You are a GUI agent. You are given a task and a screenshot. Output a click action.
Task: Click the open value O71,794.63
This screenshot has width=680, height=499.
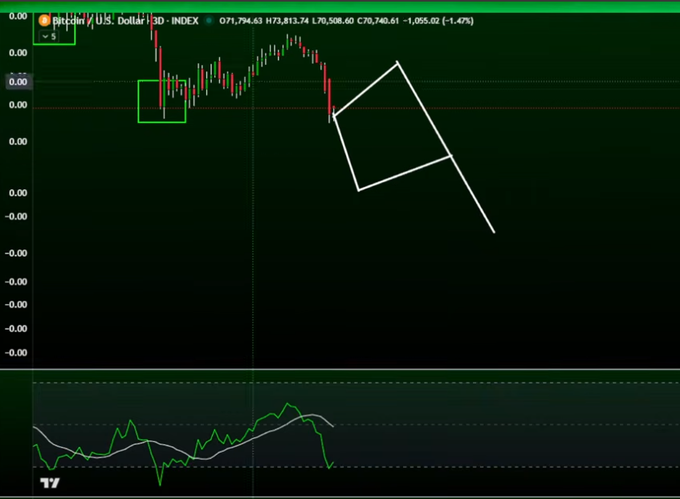tap(241, 21)
